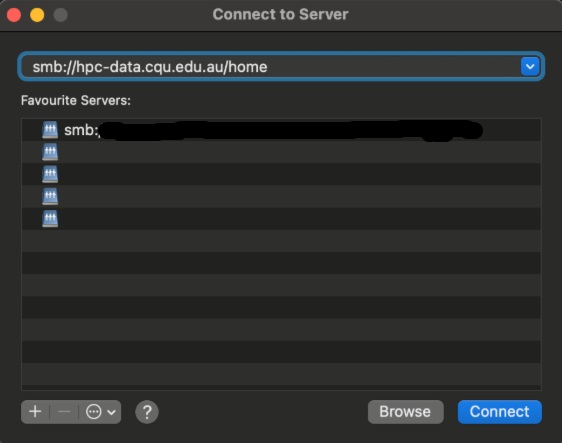The image size is (562, 443).
Task: Open help with the question mark button
Action: [147, 412]
